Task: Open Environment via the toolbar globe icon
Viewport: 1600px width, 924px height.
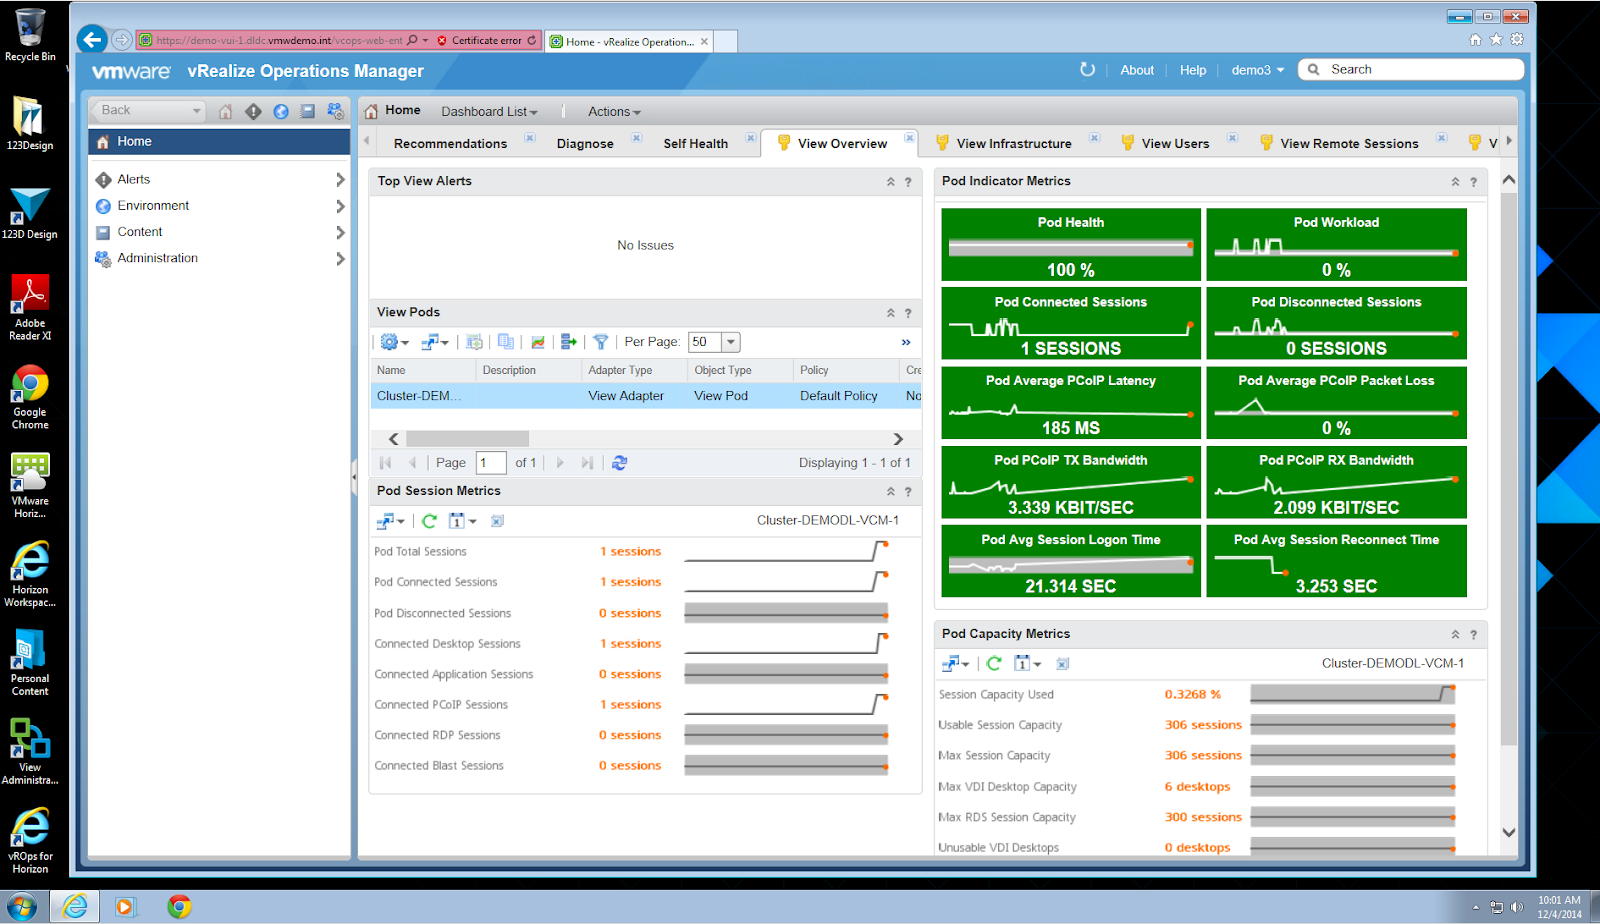Action: click(x=281, y=111)
